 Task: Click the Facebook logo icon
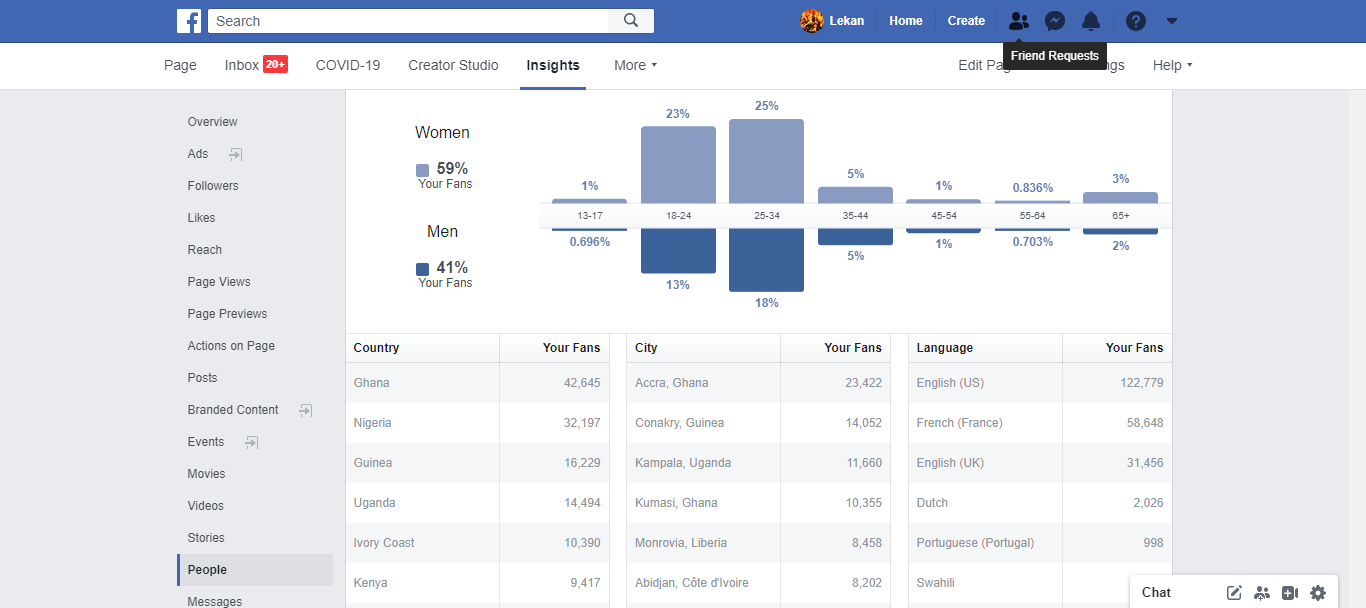click(189, 21)
